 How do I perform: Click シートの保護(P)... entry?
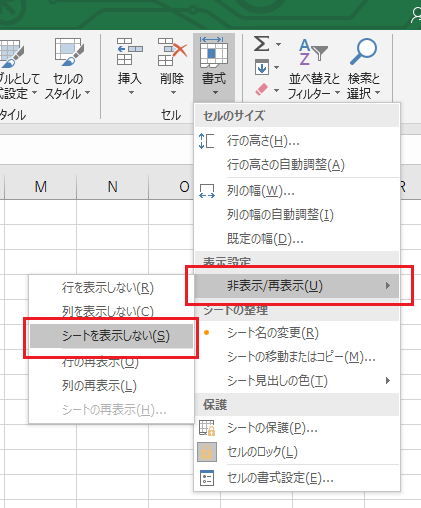(297, 428)
